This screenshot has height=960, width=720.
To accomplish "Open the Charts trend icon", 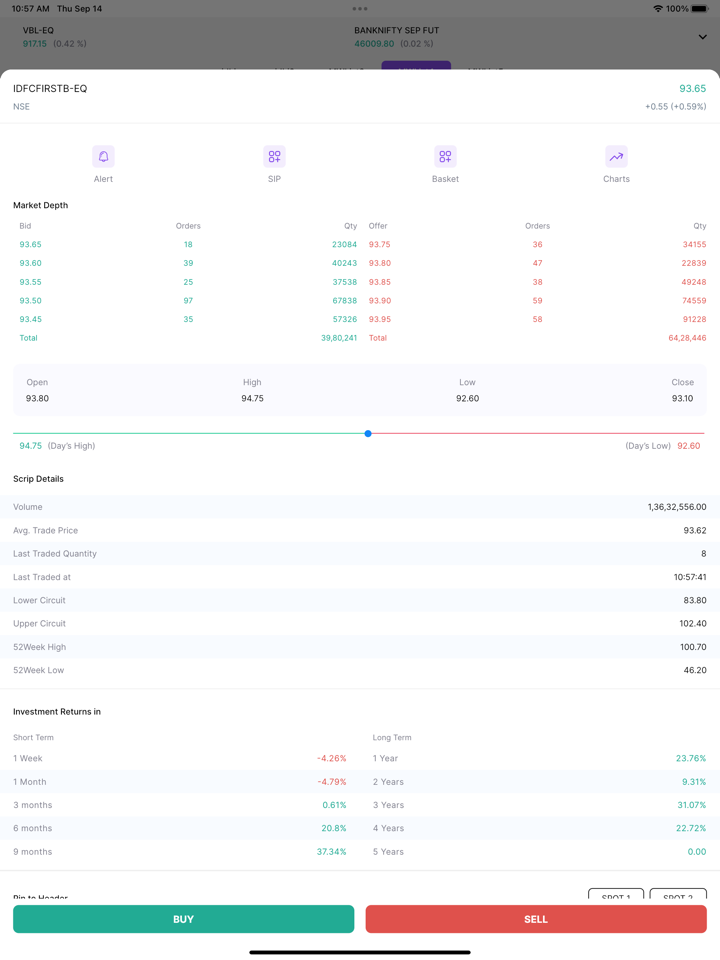I will (x=616, y=157).
